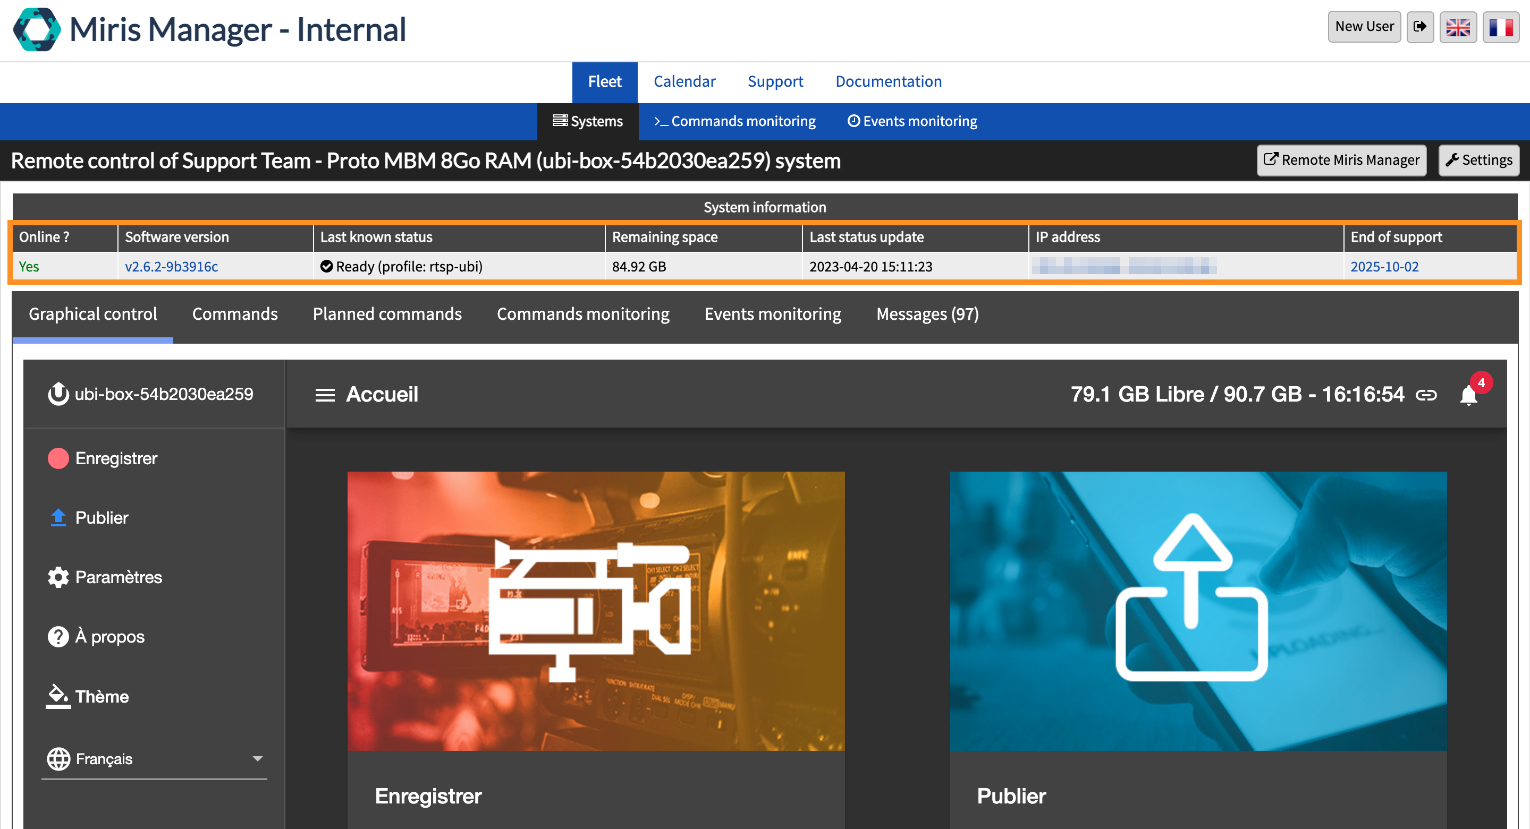Click Publier in the sidebar
Screen dimensions: 1530x829
click(102, 518)
